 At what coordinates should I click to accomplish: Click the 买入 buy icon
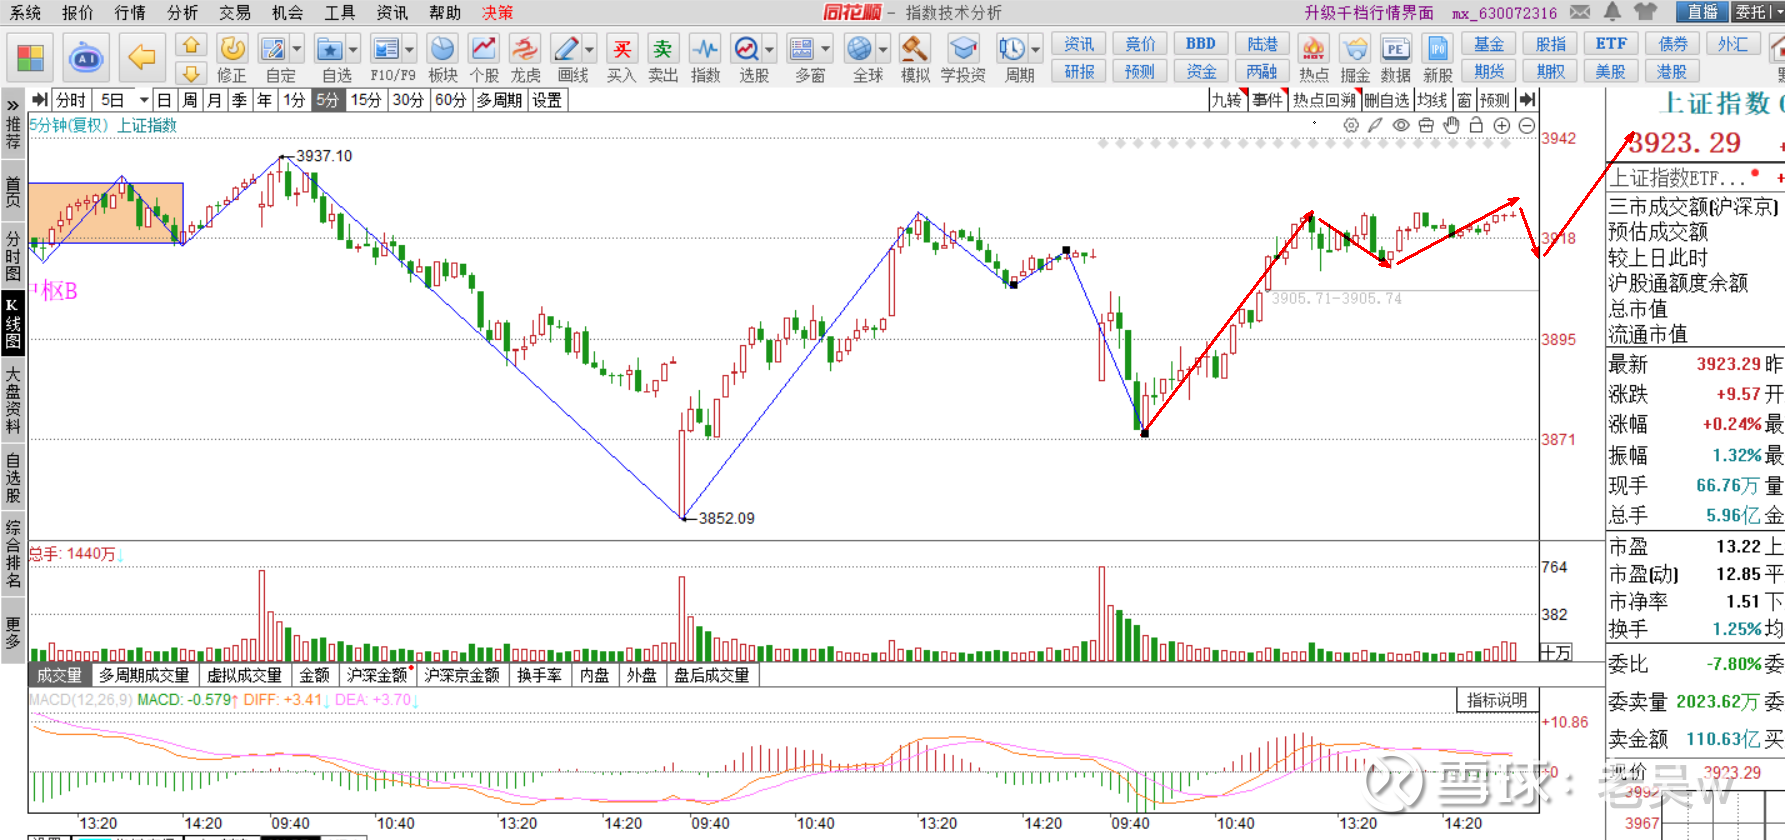pos(621,50)
